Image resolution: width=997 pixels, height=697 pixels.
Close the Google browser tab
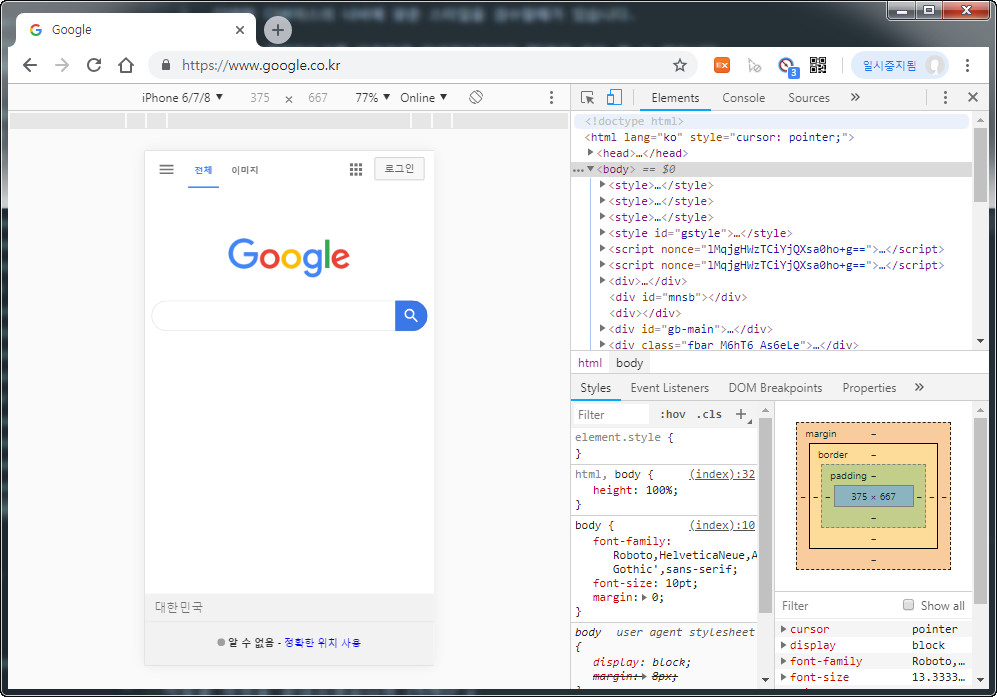[240, 30]
